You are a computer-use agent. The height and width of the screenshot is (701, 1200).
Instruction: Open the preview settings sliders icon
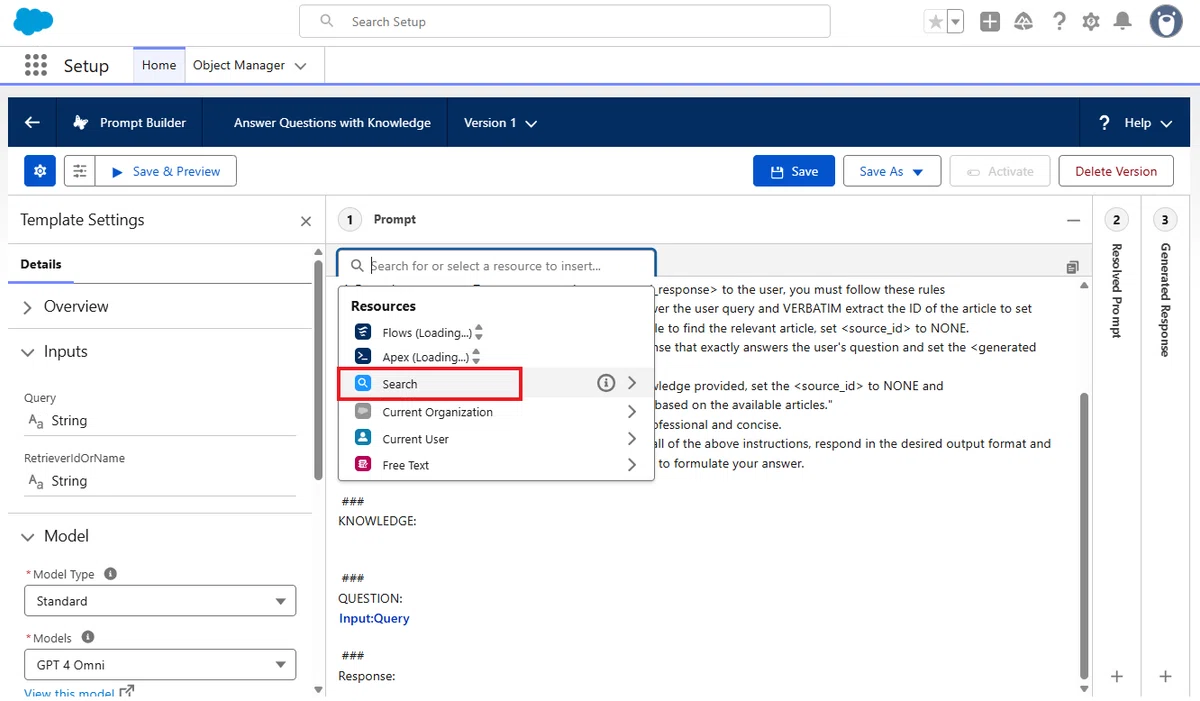(80, 171)
